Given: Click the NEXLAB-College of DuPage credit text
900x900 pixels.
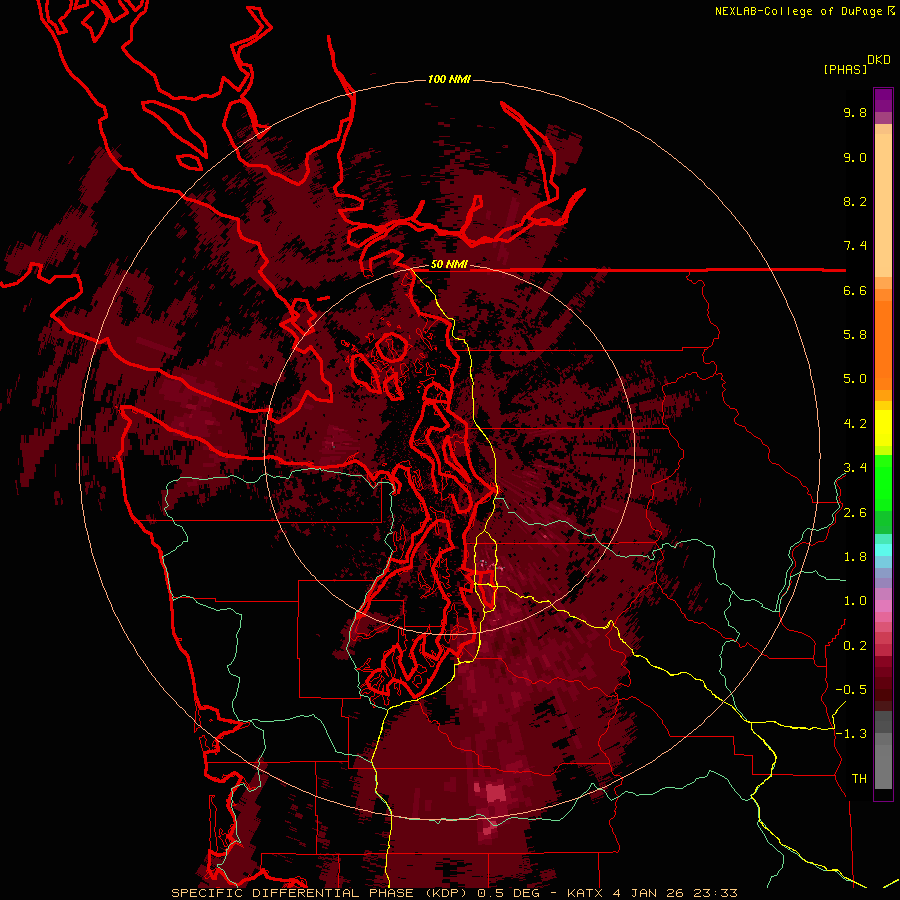Looking at the screenshot, I should click(x=800, y=11).
